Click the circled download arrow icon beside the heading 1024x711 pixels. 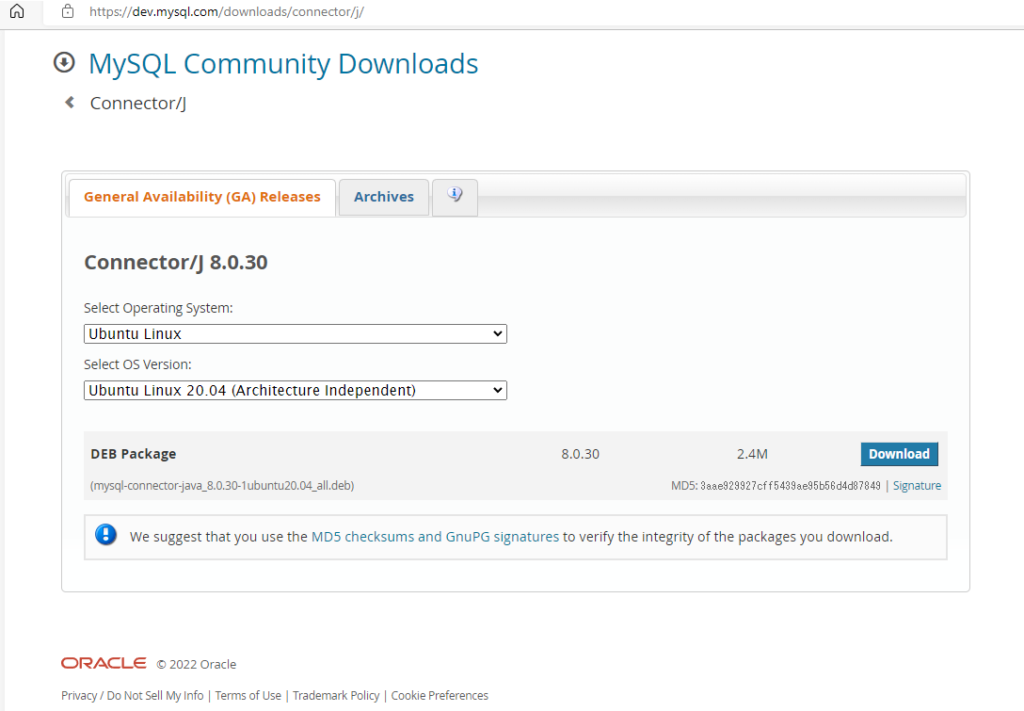coord(64,62)
